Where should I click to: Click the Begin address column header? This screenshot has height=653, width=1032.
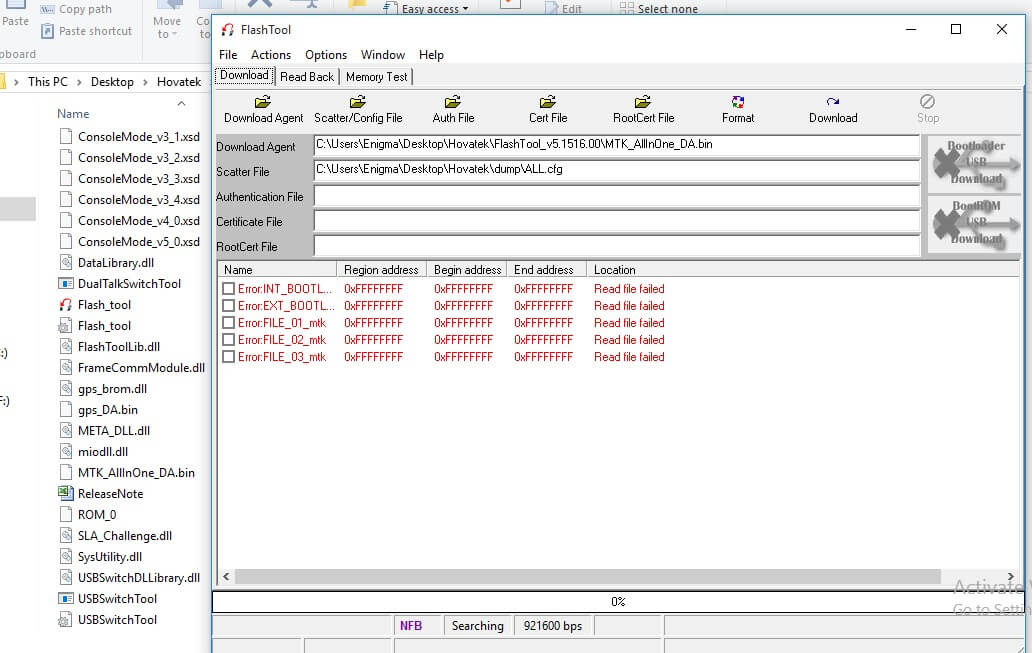click(467, 270)
